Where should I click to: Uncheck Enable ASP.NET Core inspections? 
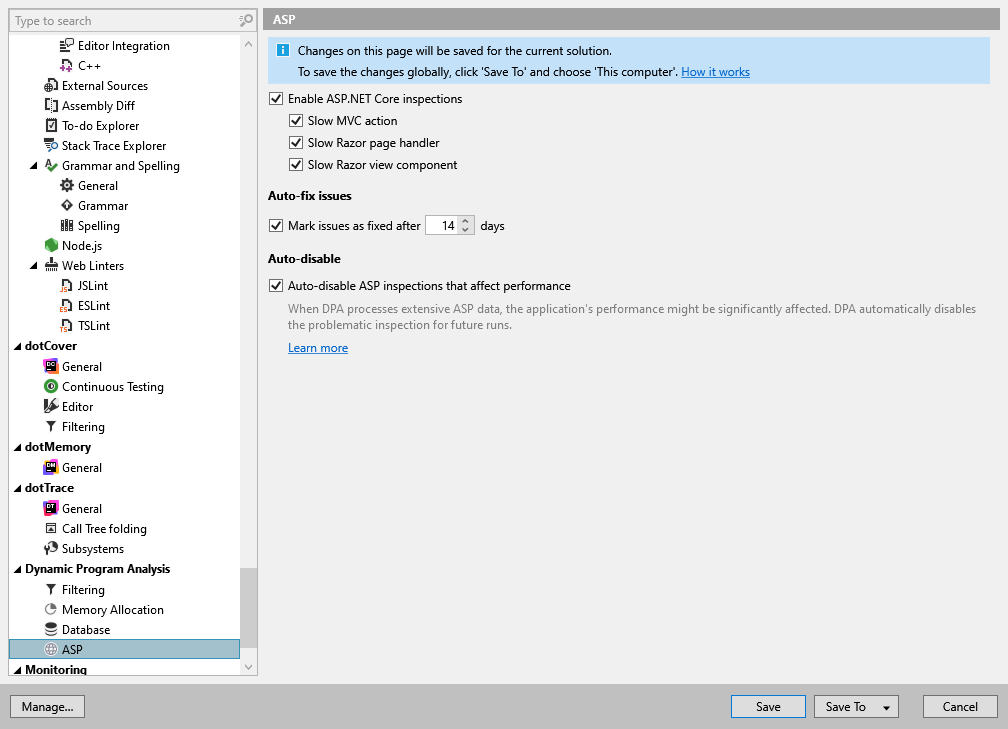[x=276, y=98]
